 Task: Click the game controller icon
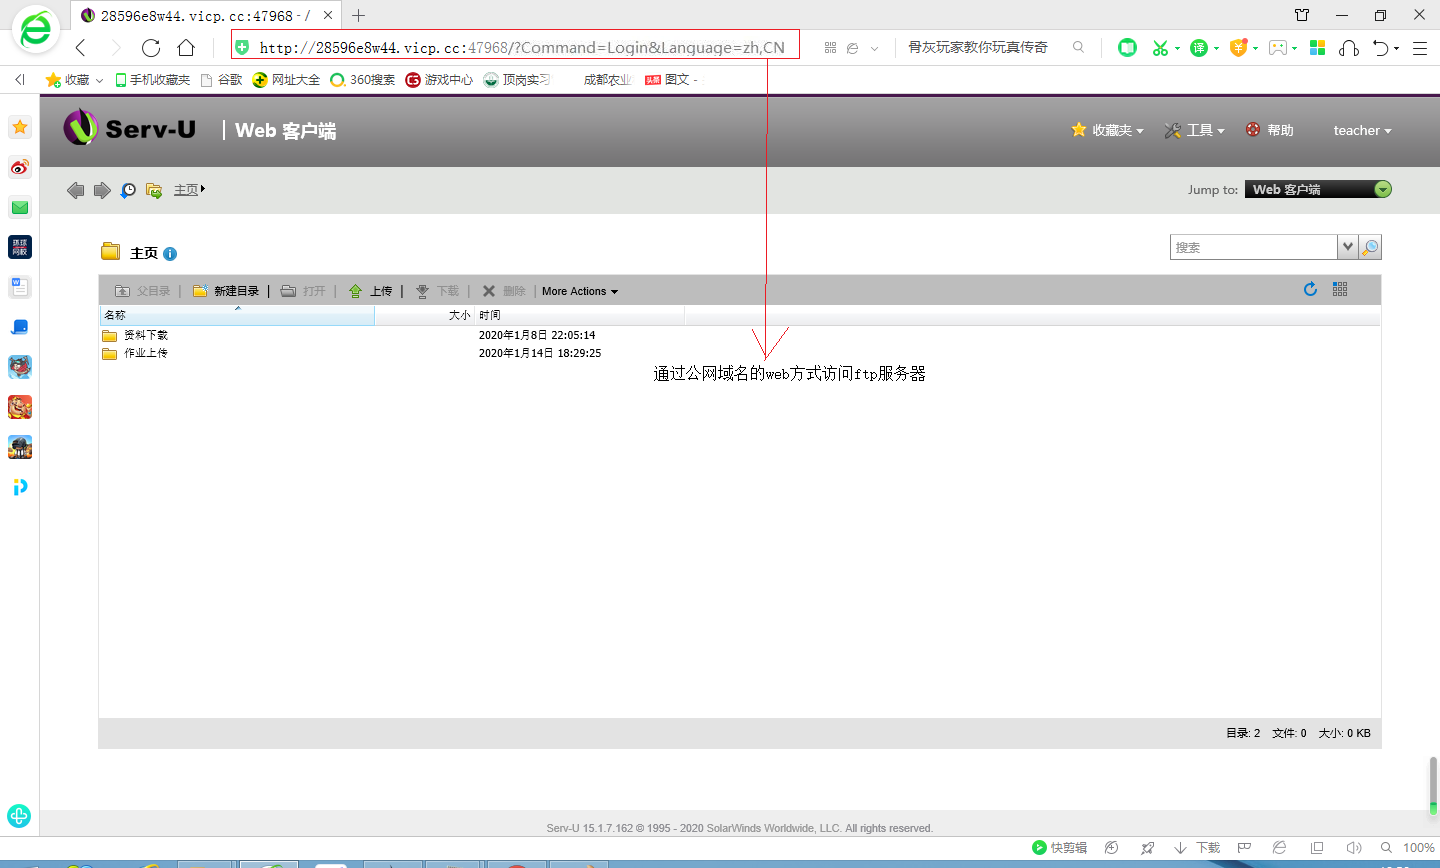click(1278, 47)
